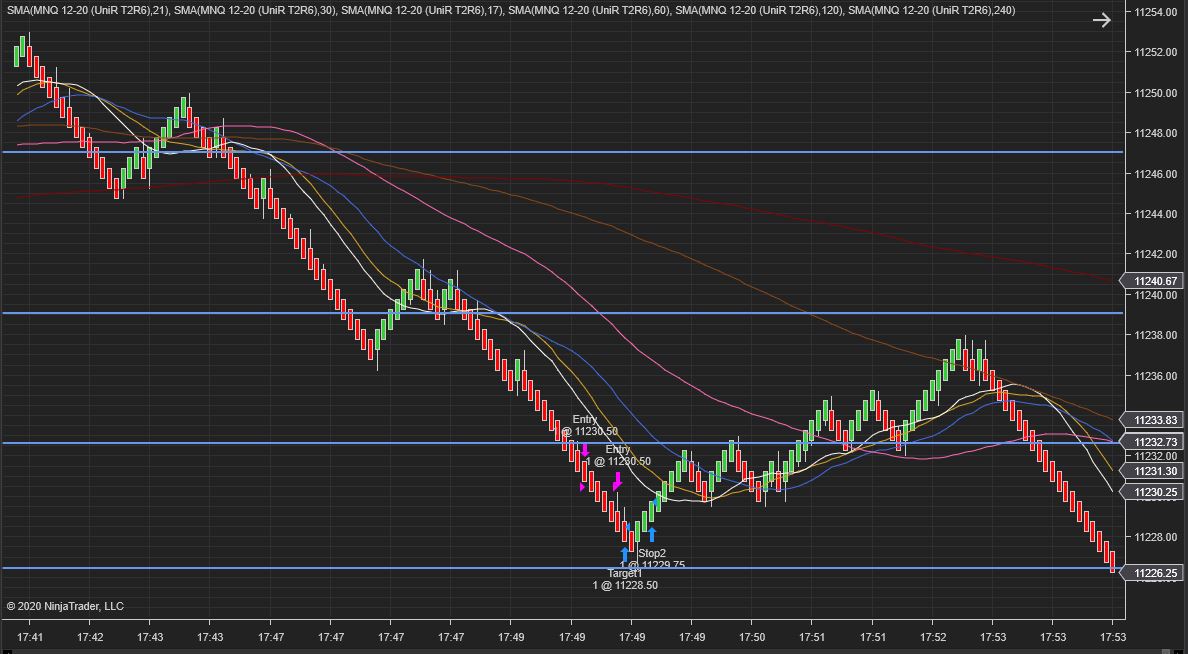1188x654 pixels.
Task: Click the 11244.00 price axis label
Action: 1155,214
